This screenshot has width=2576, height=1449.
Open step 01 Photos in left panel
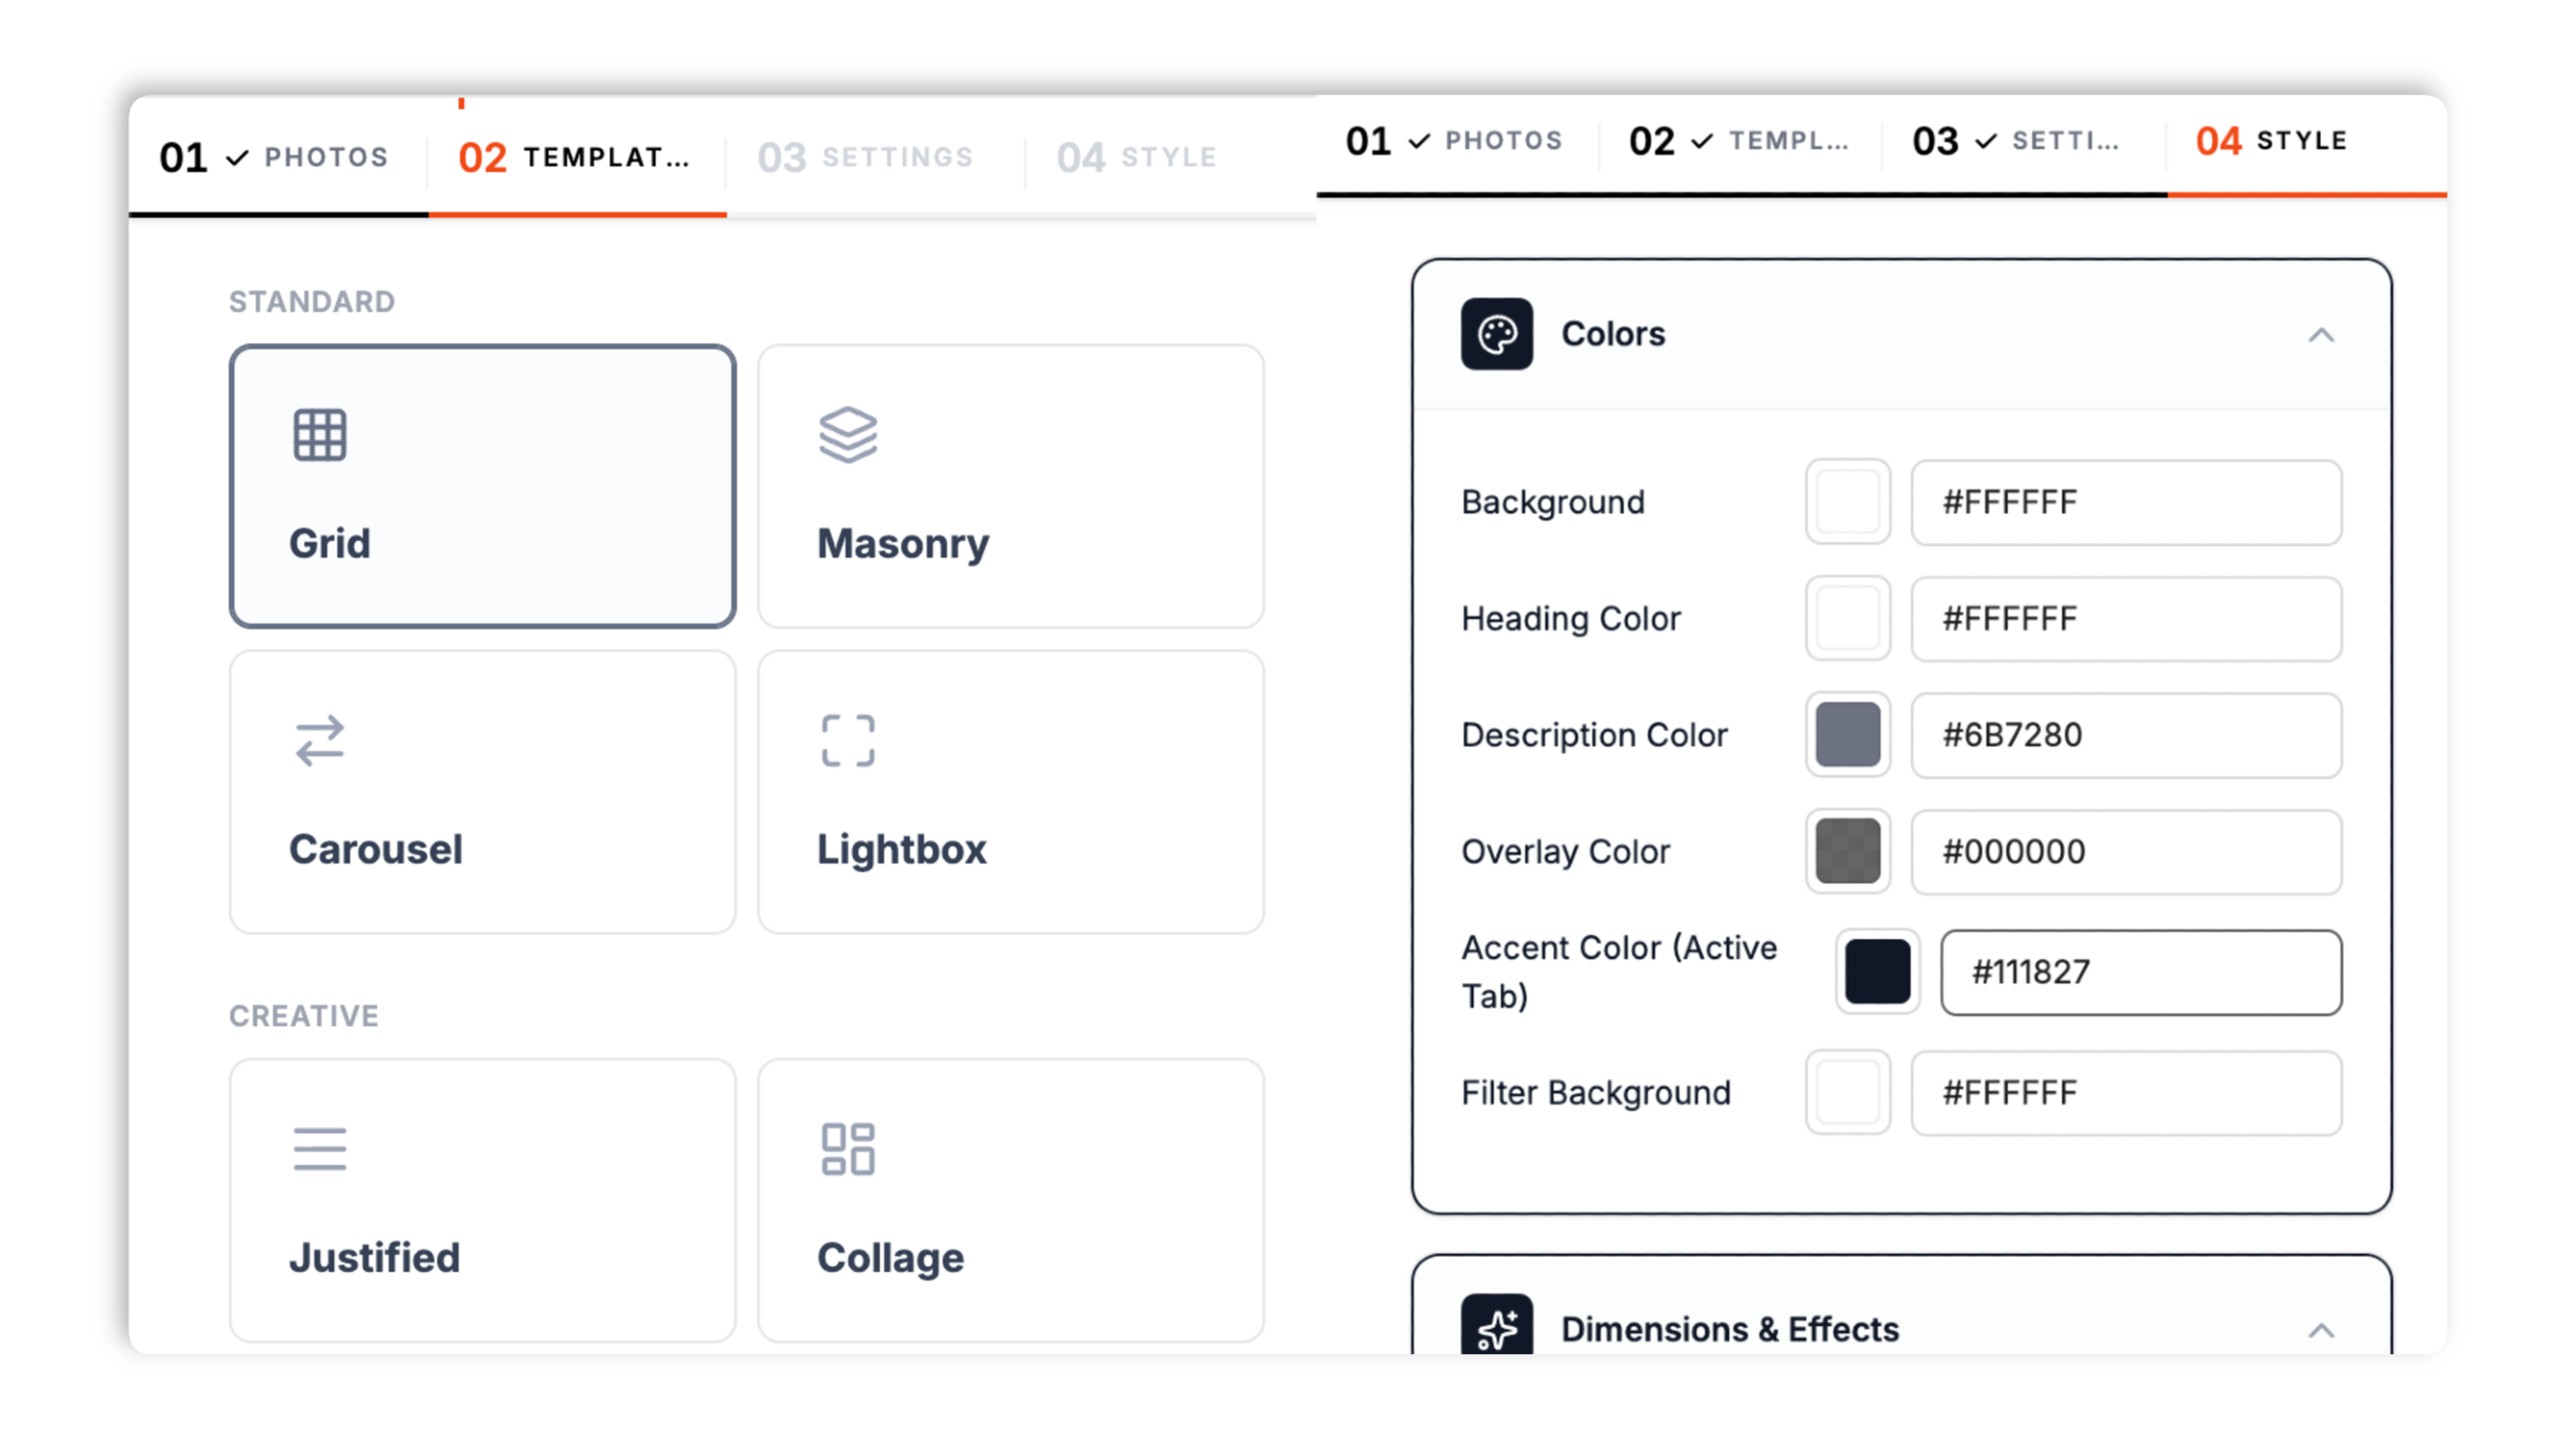tap(274, 157)
